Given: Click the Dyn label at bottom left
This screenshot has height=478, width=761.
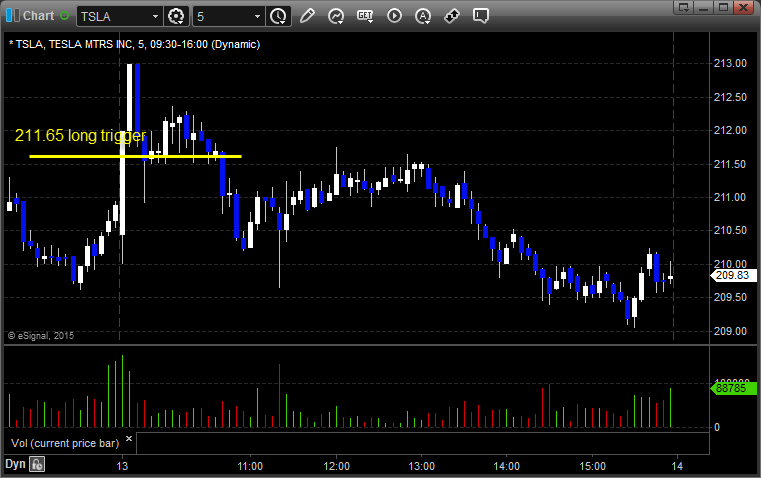Looking at the screenshot, I should pos(15,464).
